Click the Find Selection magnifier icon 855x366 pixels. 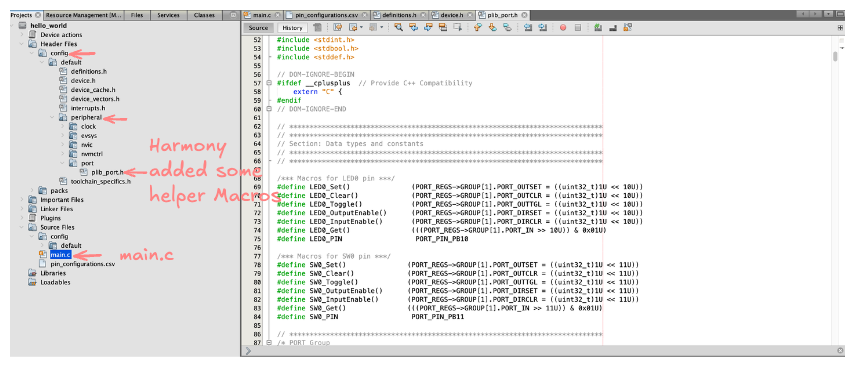click(x=399, y=27)
